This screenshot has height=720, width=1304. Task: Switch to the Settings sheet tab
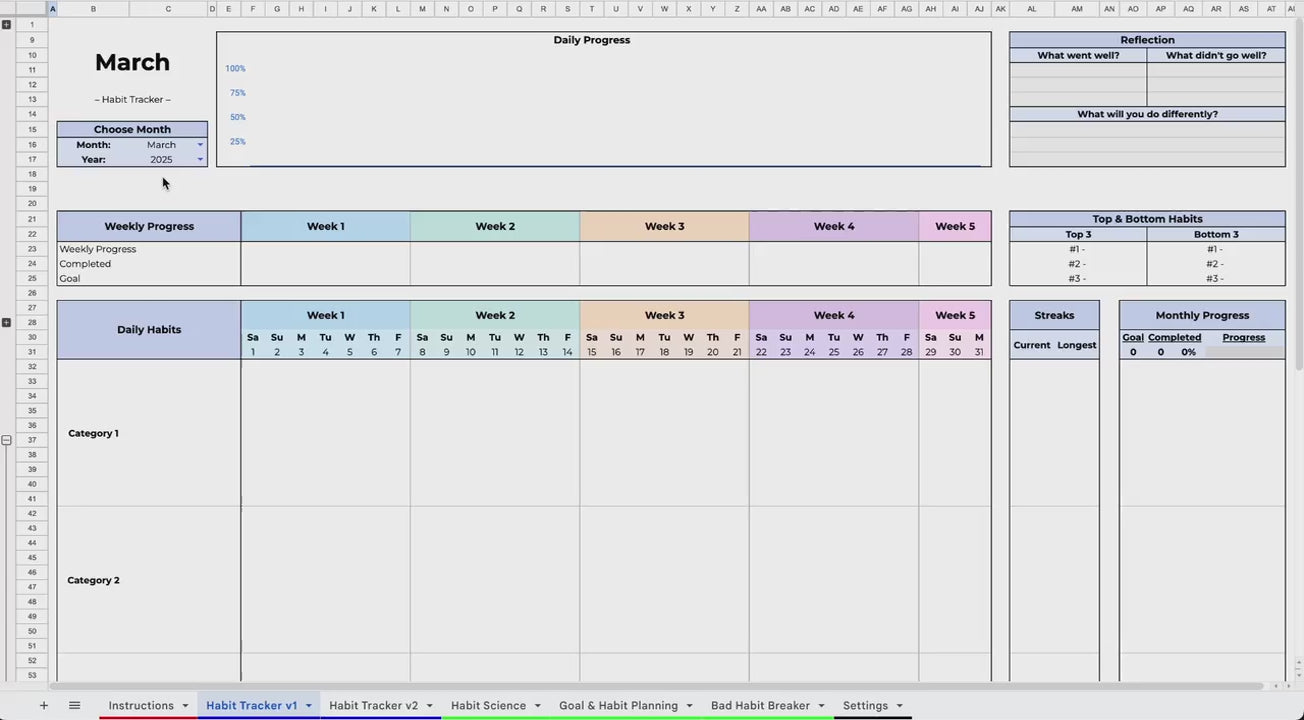[864, 705]
